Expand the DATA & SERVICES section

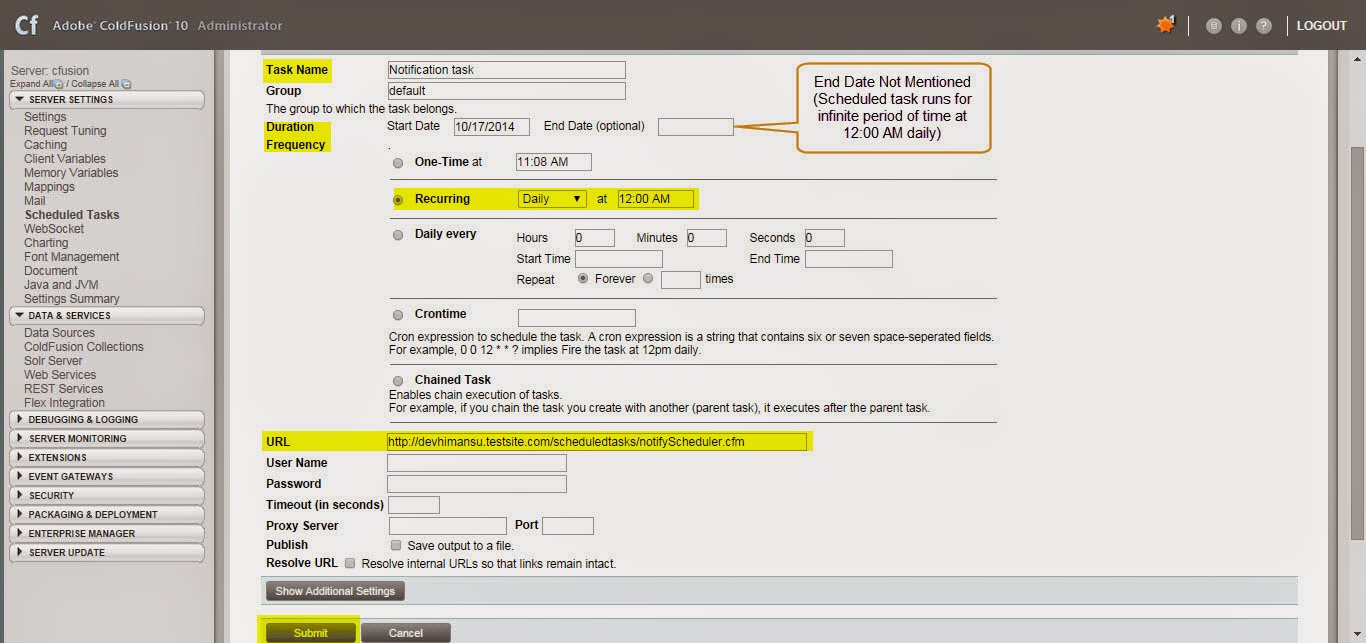107,317
